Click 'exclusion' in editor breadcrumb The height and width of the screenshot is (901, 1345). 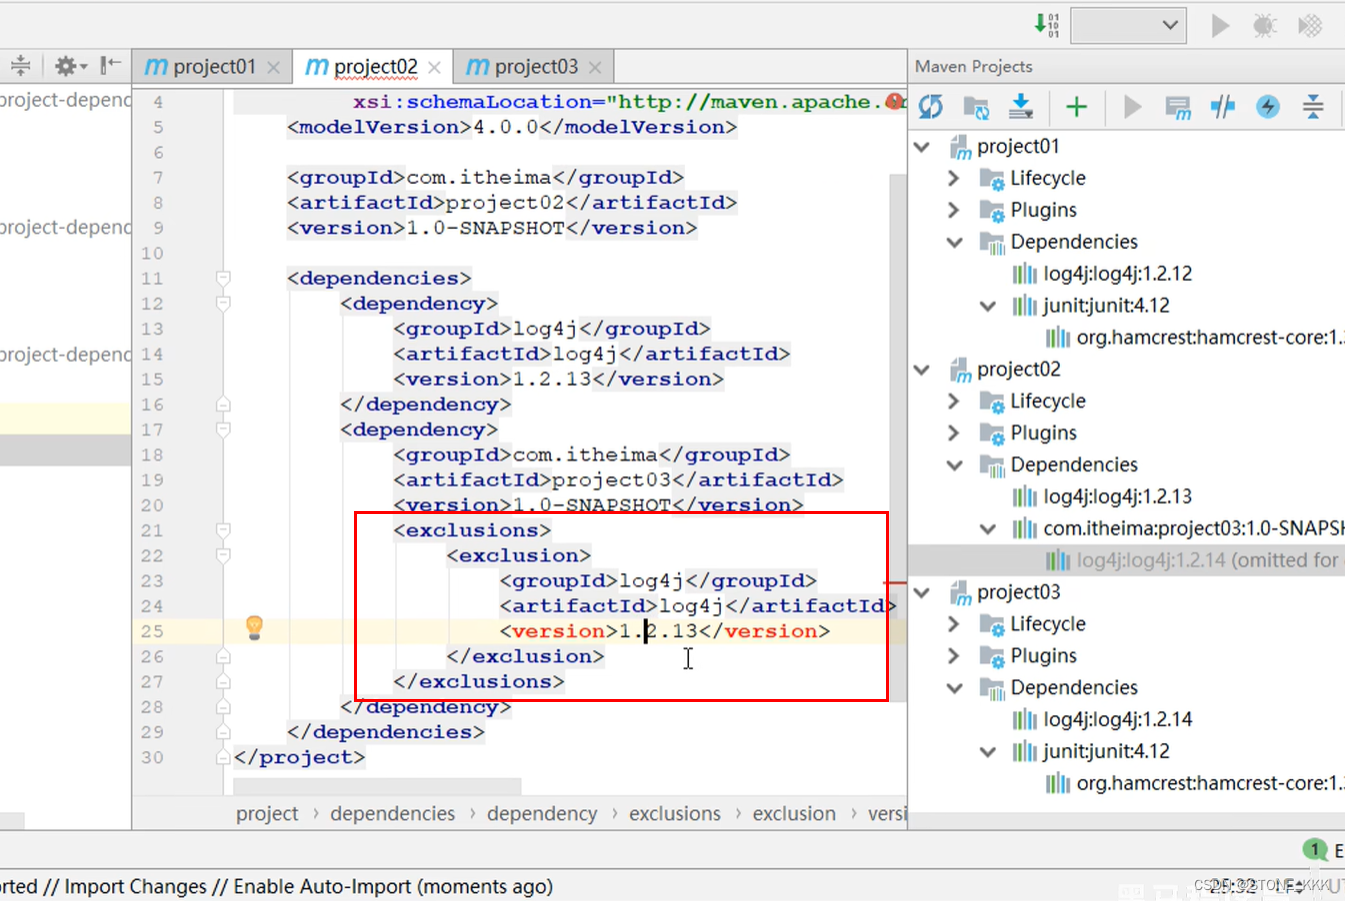pyautogui.click(x=794, y=814)
